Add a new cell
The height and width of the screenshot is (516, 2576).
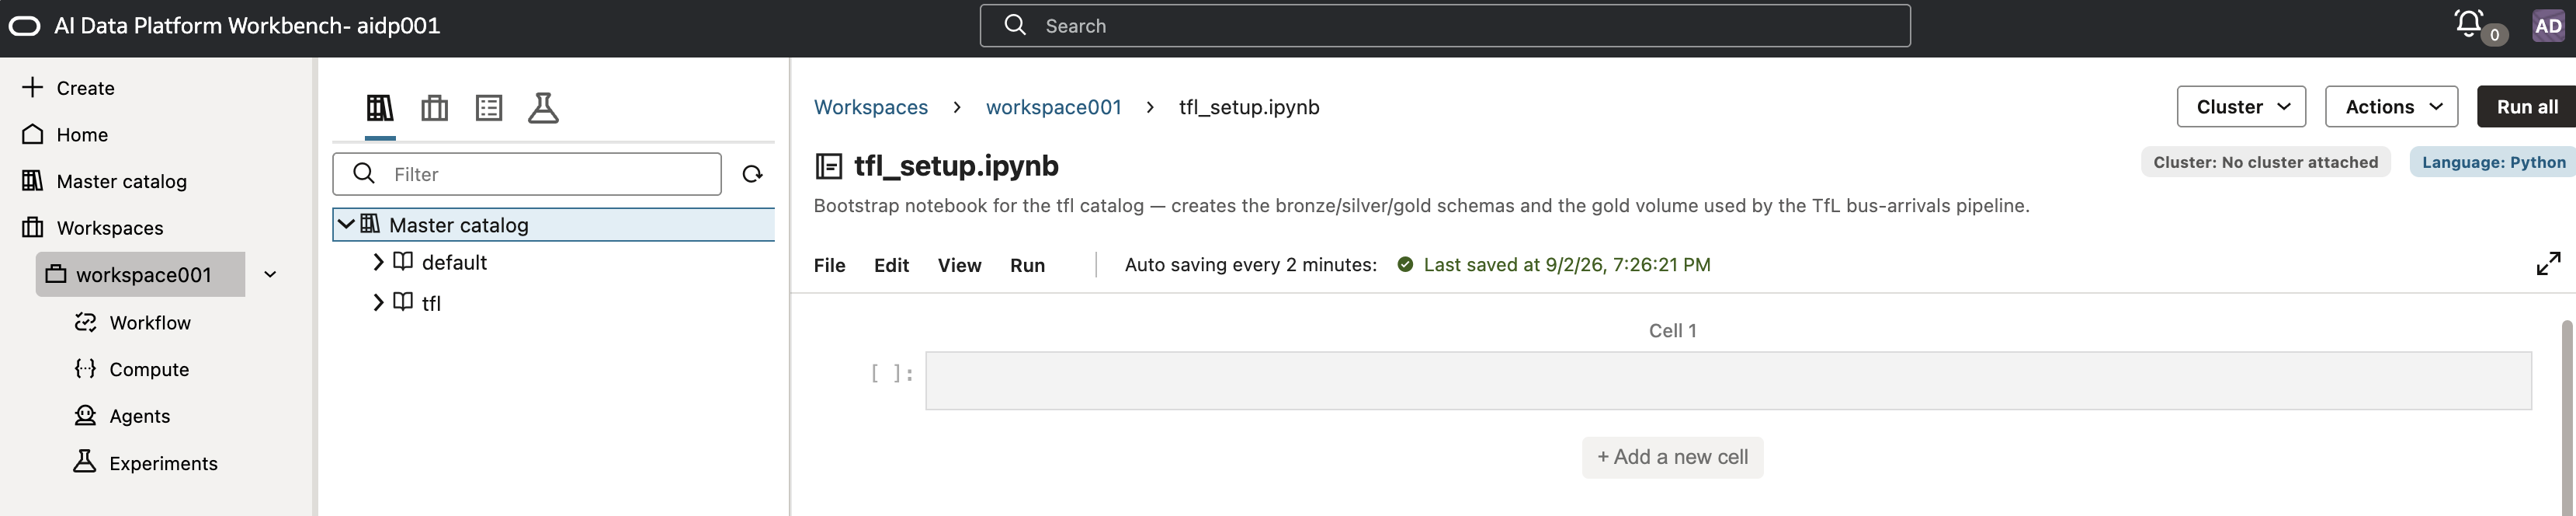pos(1672,457)
